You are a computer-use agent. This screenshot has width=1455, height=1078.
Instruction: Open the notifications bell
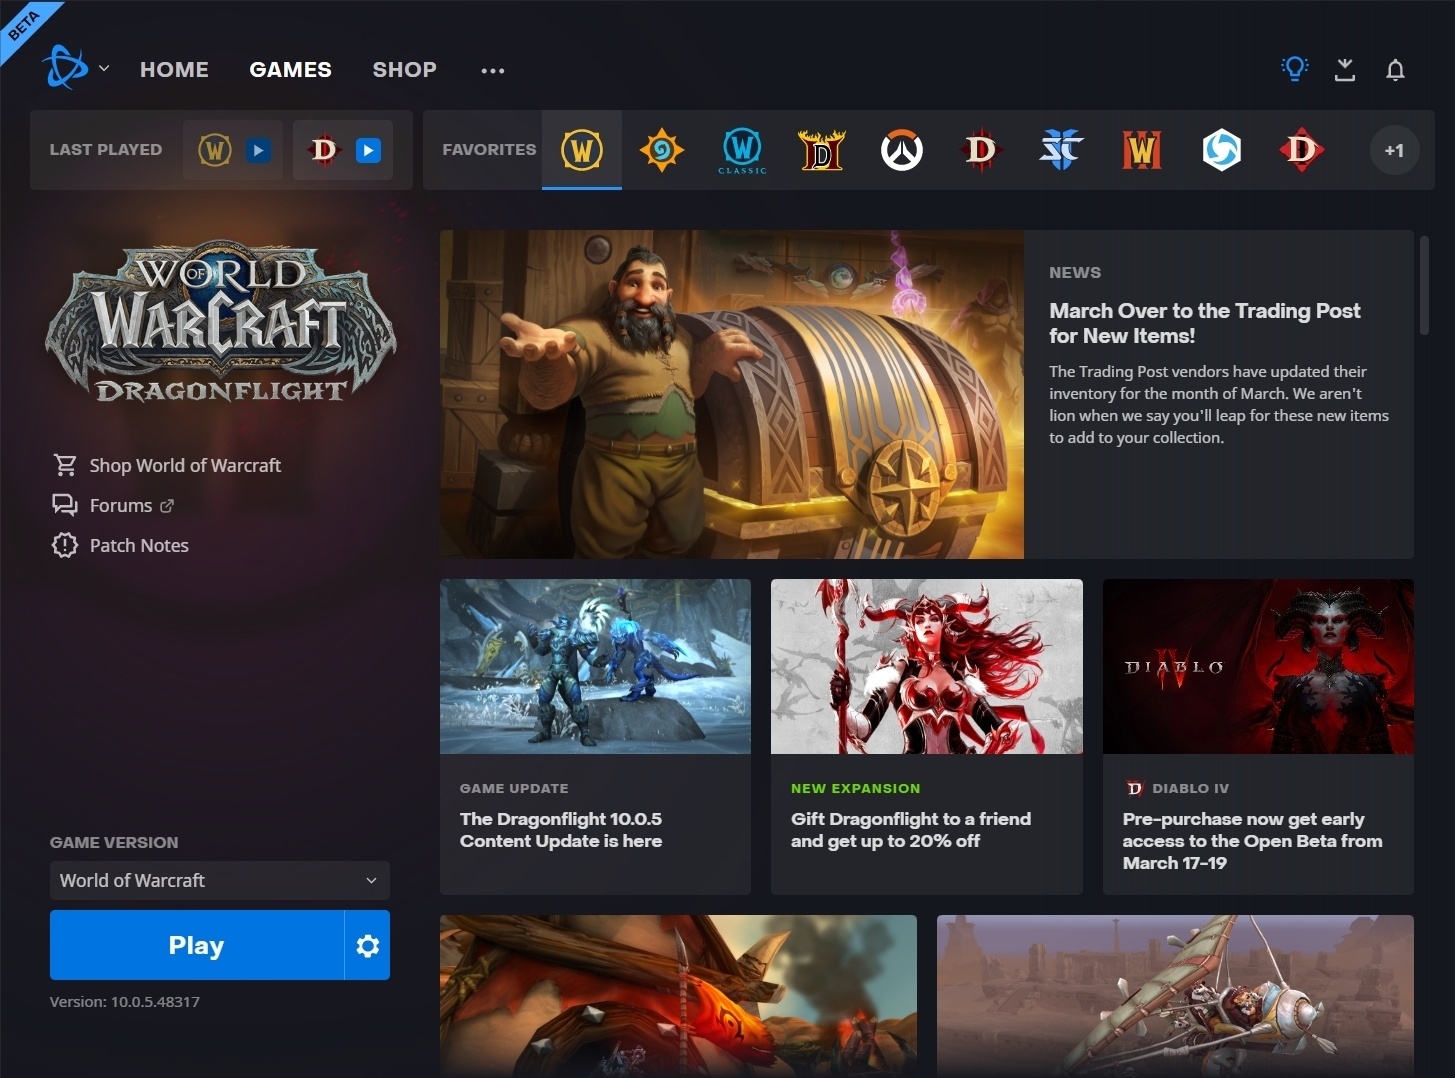[1395, 69]
